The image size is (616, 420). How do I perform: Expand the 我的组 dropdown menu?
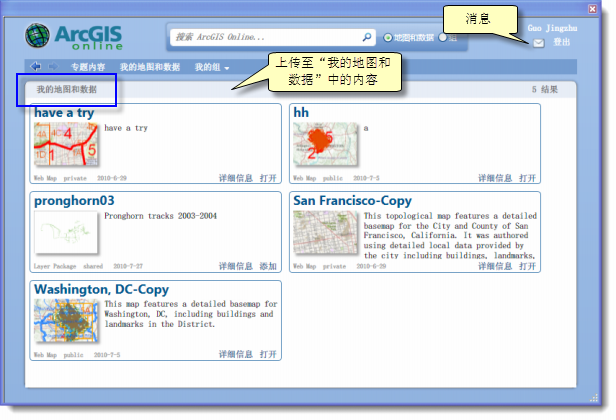pos(212,67)
